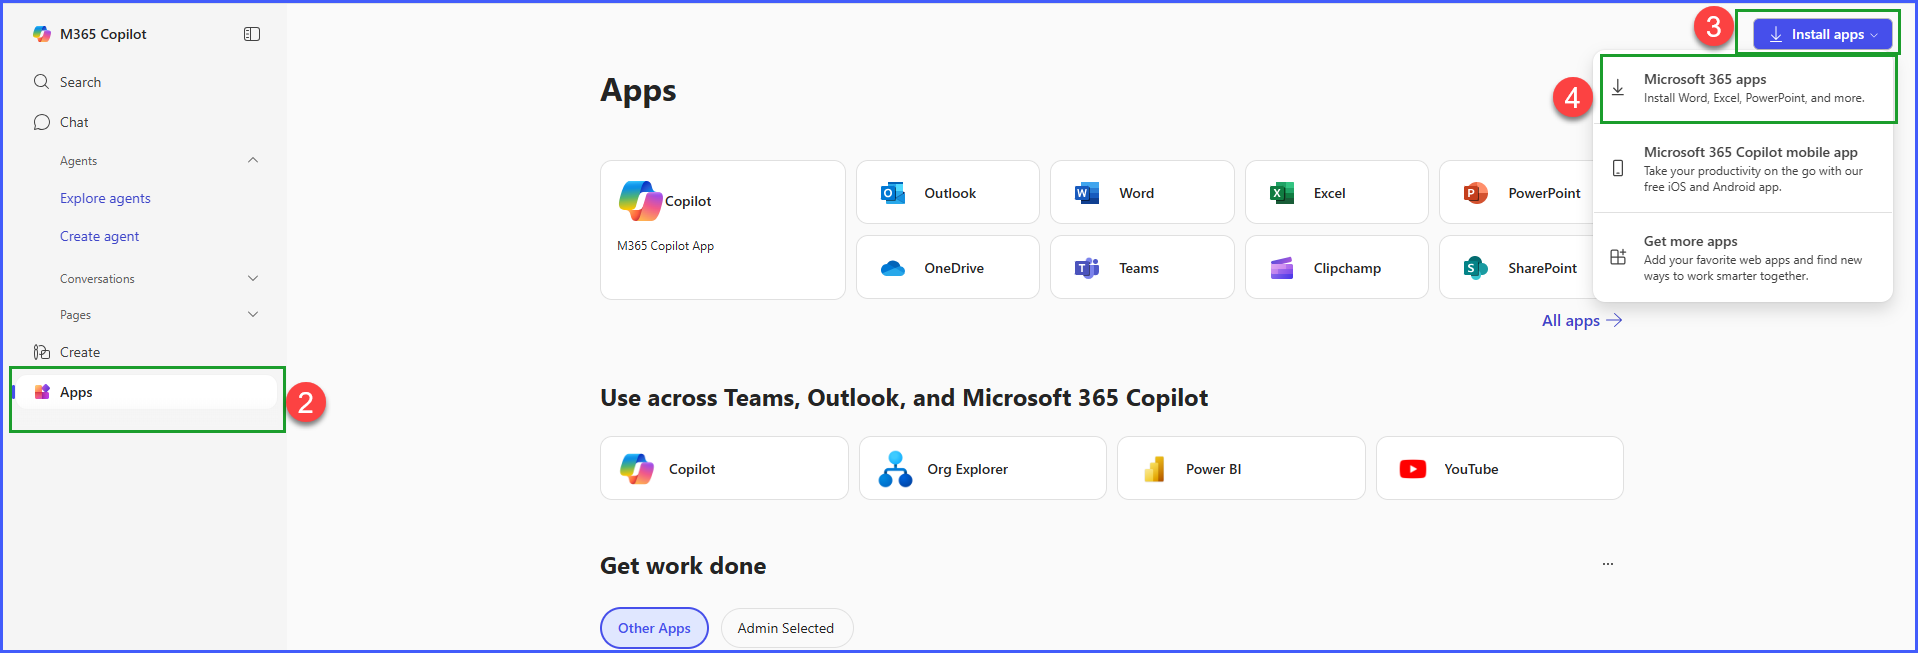Open the Outlook app tile
This screenshot has width=1918, height=653.
tap(947, 192)
